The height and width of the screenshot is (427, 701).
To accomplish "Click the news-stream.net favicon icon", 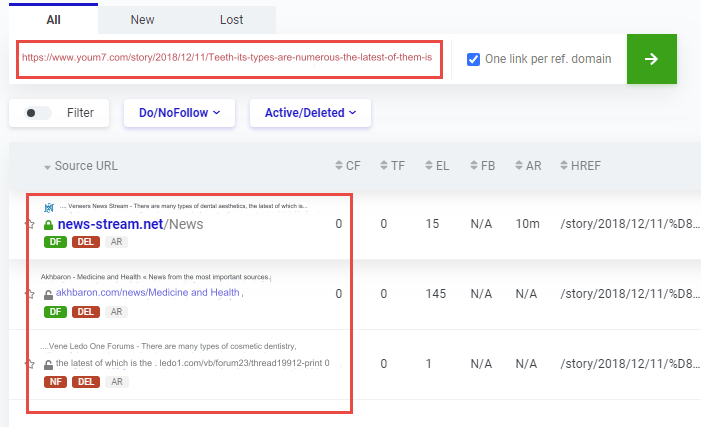I will [49, 207].
